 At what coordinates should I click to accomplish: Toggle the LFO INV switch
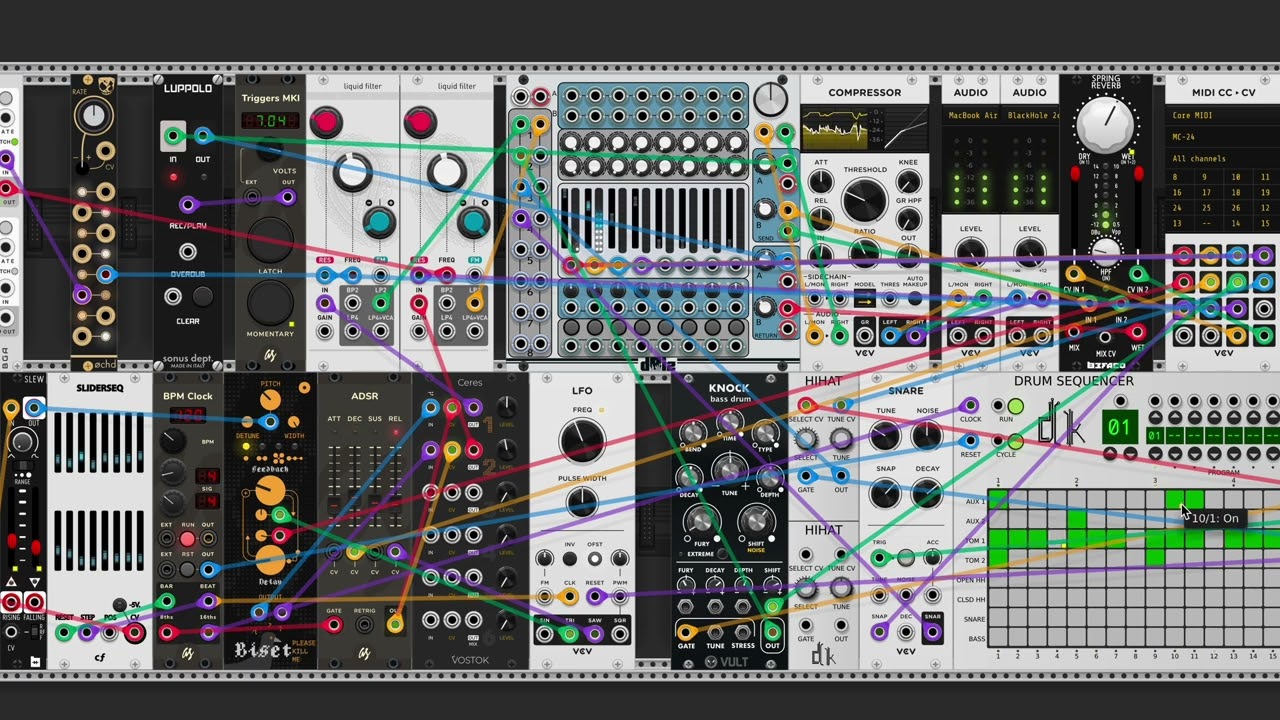point(570,559)
